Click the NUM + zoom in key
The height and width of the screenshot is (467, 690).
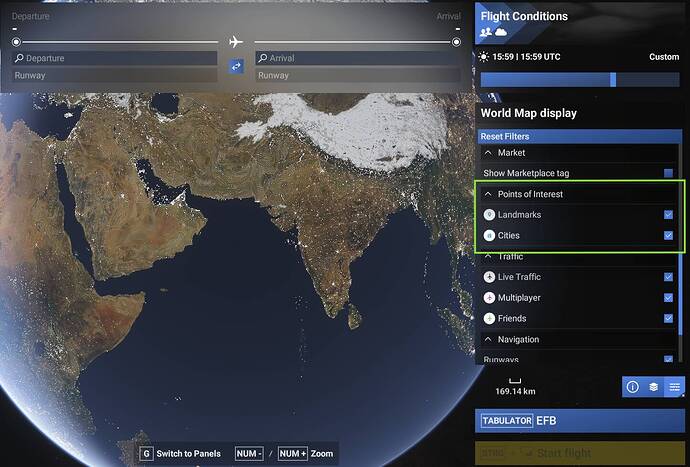point(293,454)
